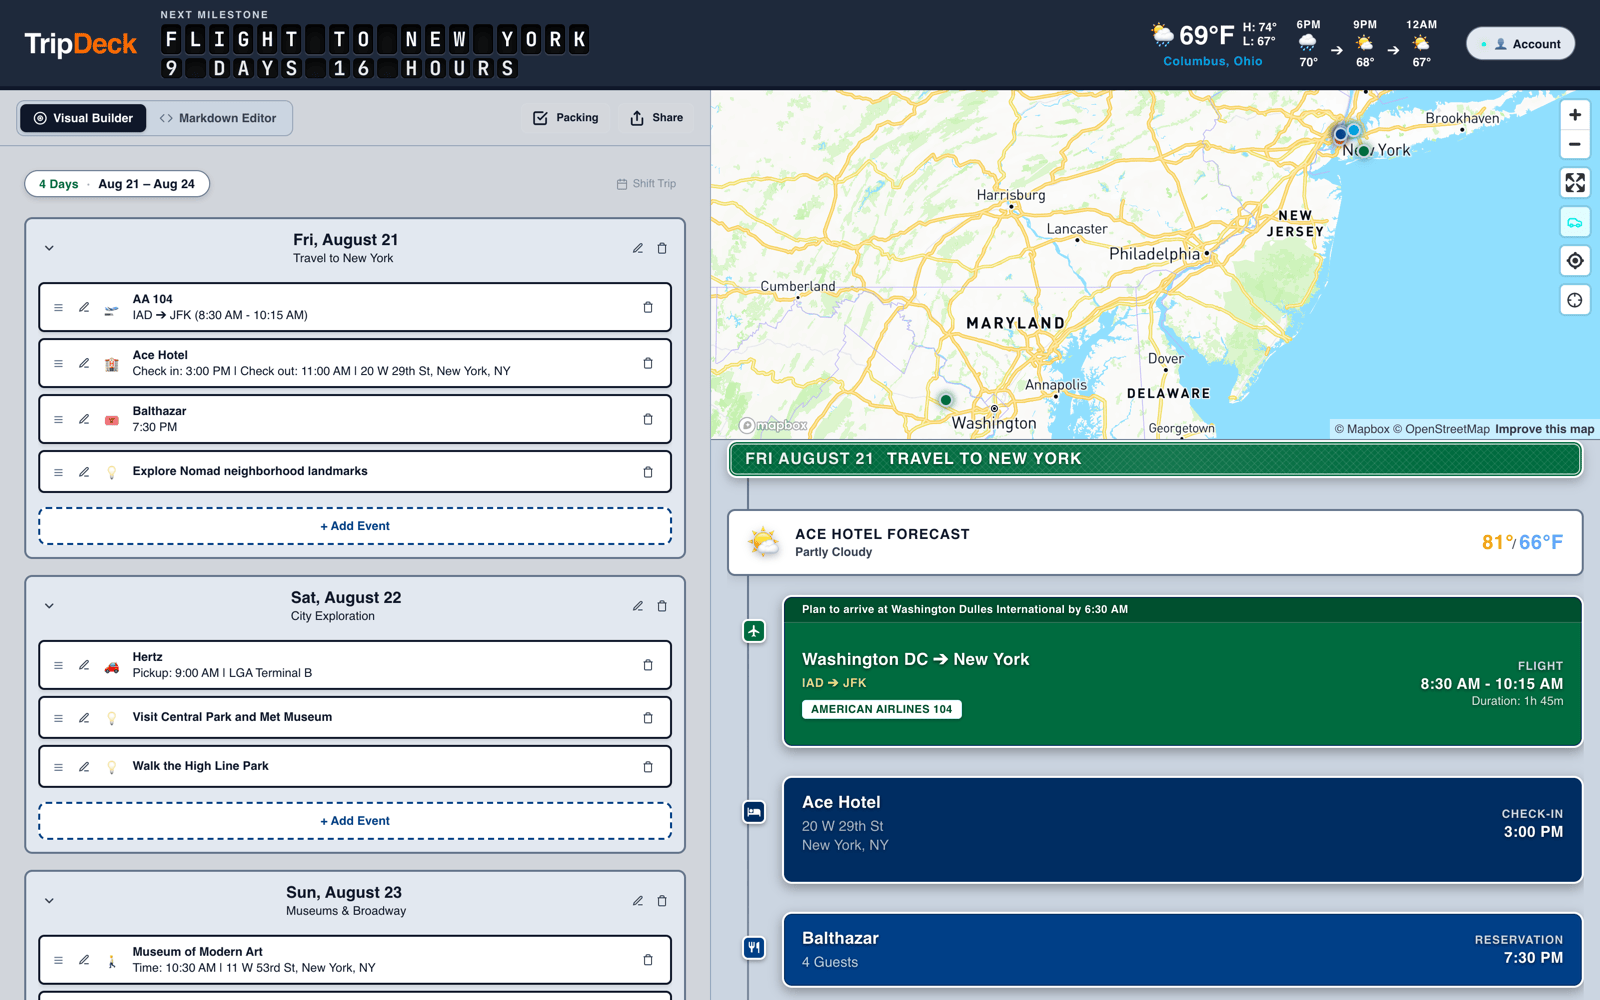This screenshot has width=1600, height=1000.
Task: Click the crosshair recenter map icon
Action: pos(1575,300)
